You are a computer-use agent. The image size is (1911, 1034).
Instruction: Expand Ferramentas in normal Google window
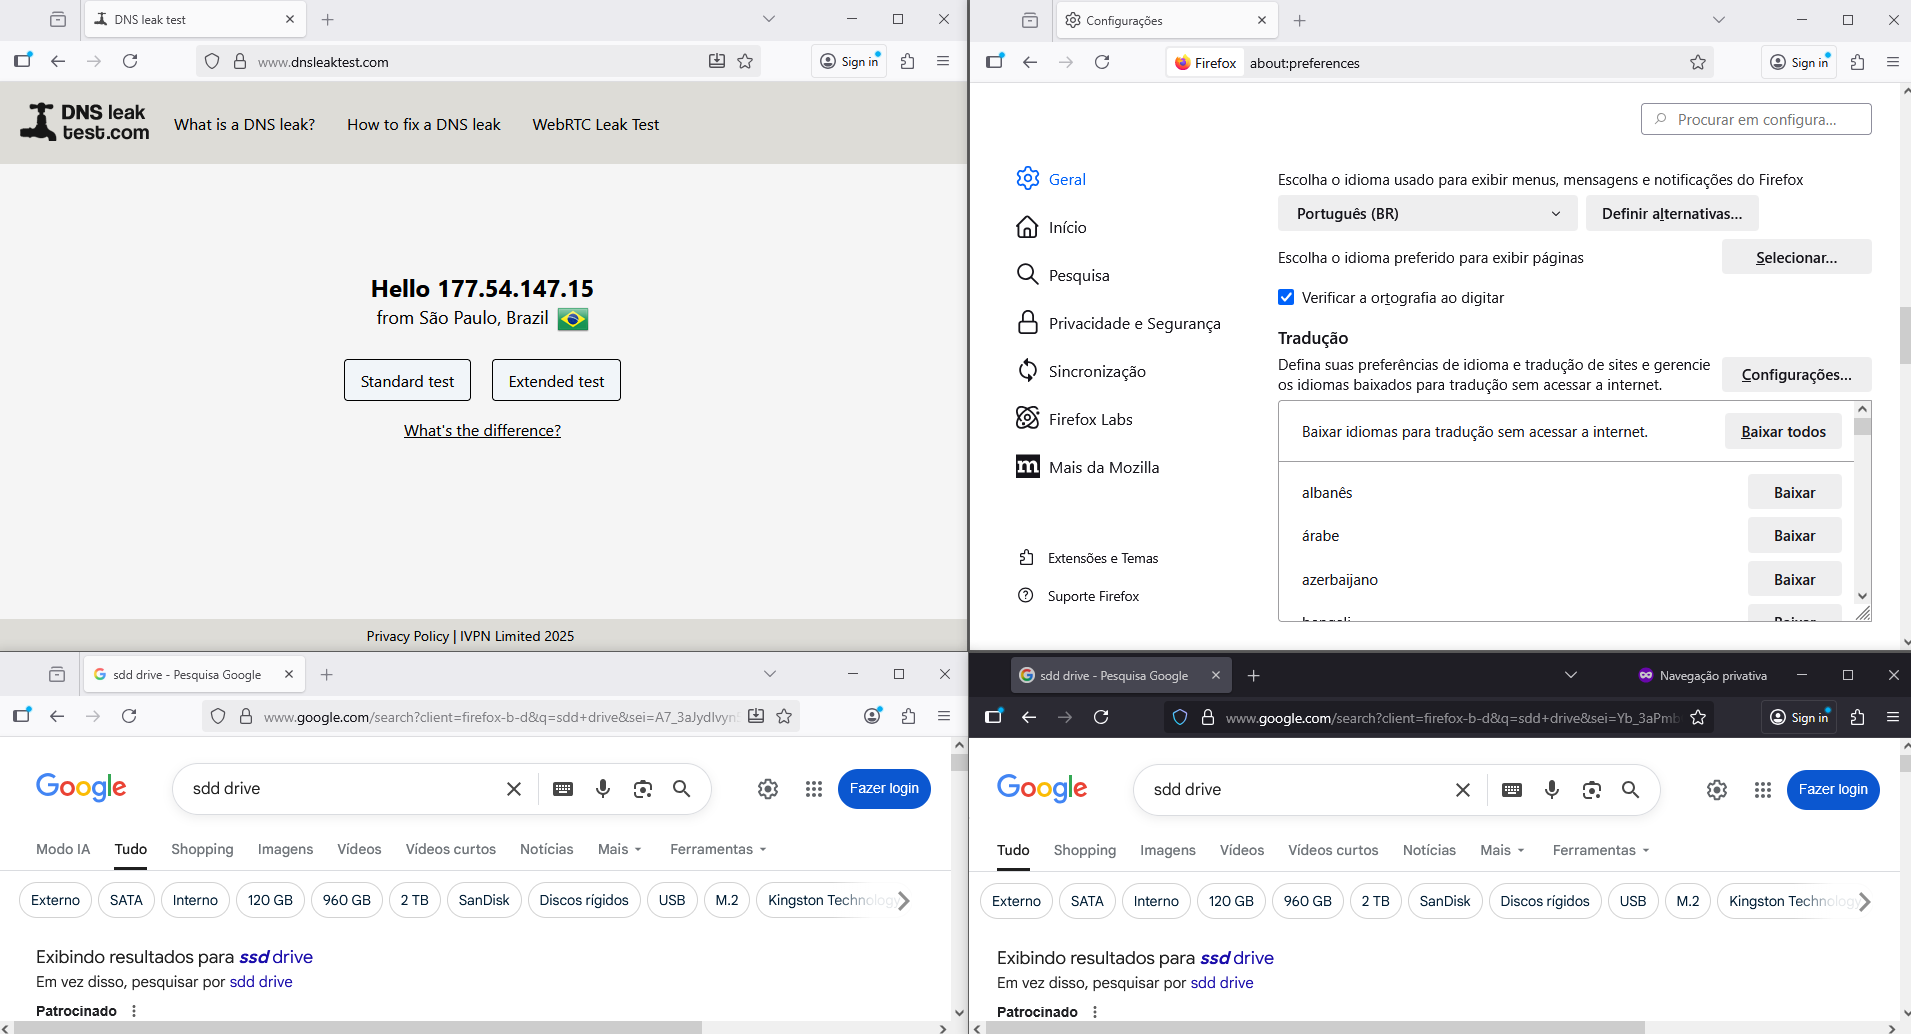point(719,849)
